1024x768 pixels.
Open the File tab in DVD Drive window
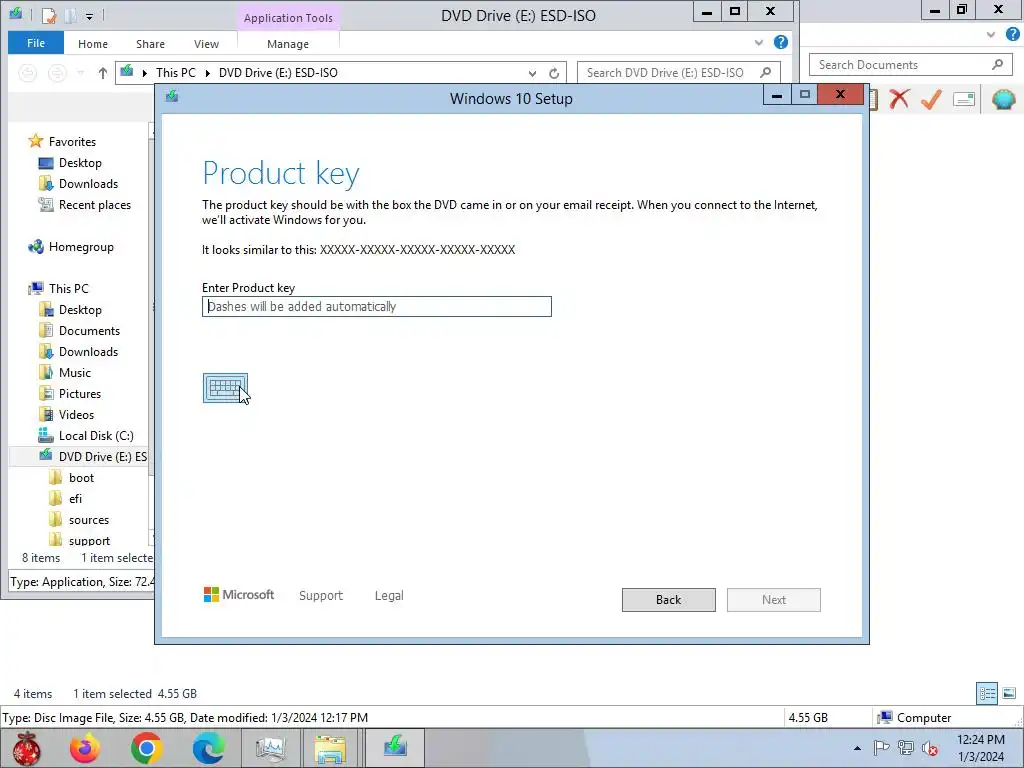pyautogui.click(x=36, y=43)
